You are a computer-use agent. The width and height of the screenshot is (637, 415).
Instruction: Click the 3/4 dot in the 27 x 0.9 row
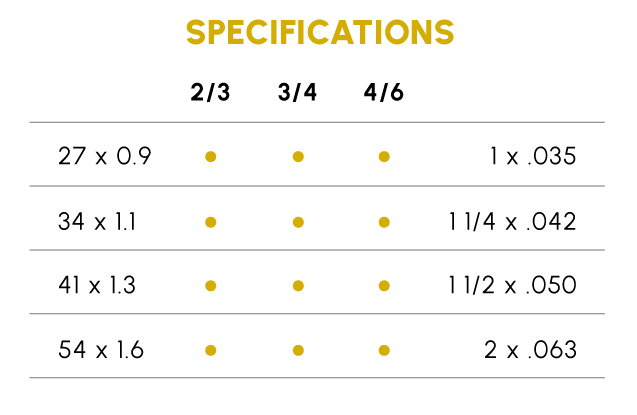(x=298, y=157)
